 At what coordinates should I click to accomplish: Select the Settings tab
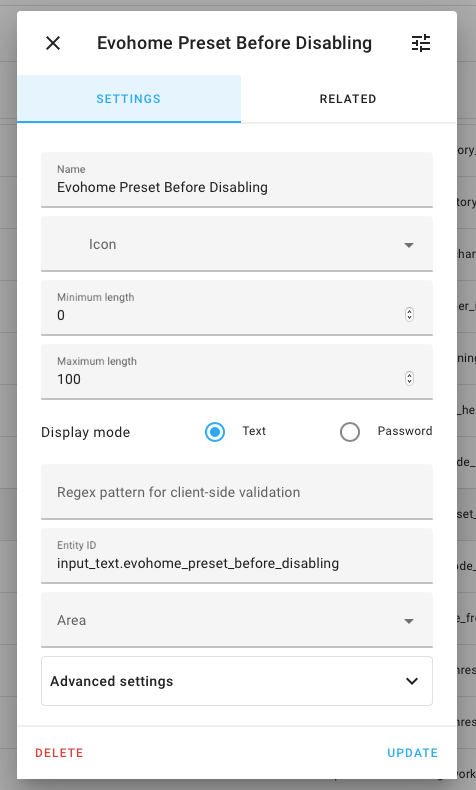129,99
